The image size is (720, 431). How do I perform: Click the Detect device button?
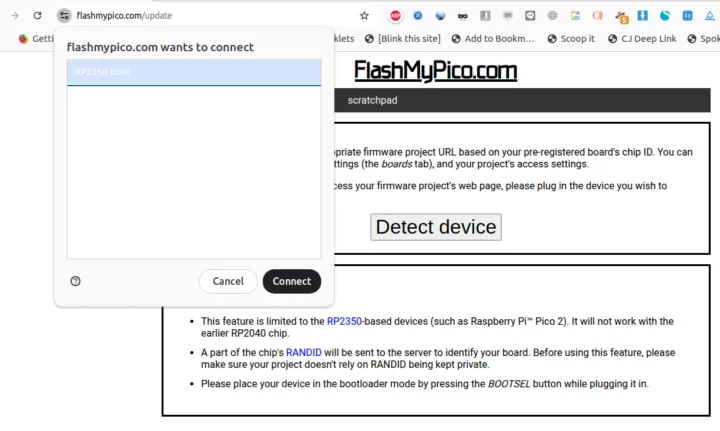tap(435, 227)
